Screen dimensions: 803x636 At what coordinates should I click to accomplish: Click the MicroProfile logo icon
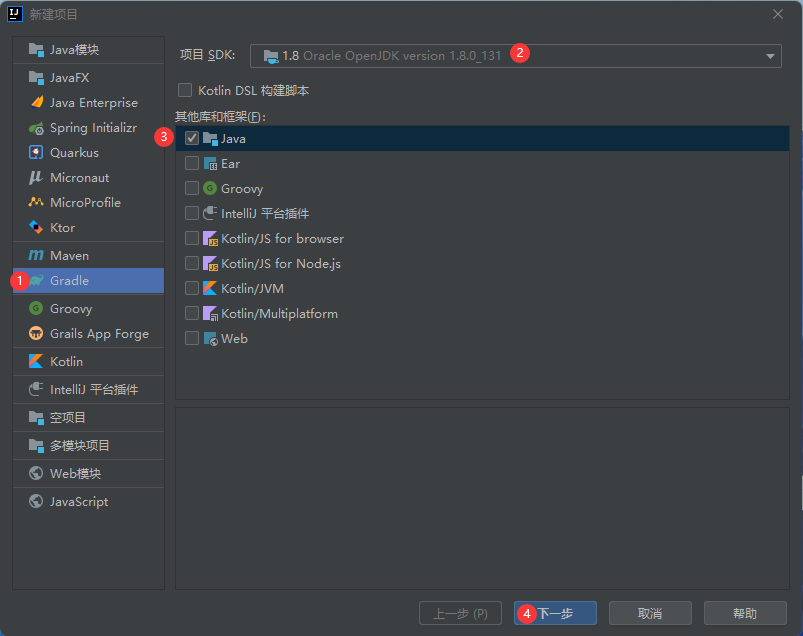(x=36, y=202)
